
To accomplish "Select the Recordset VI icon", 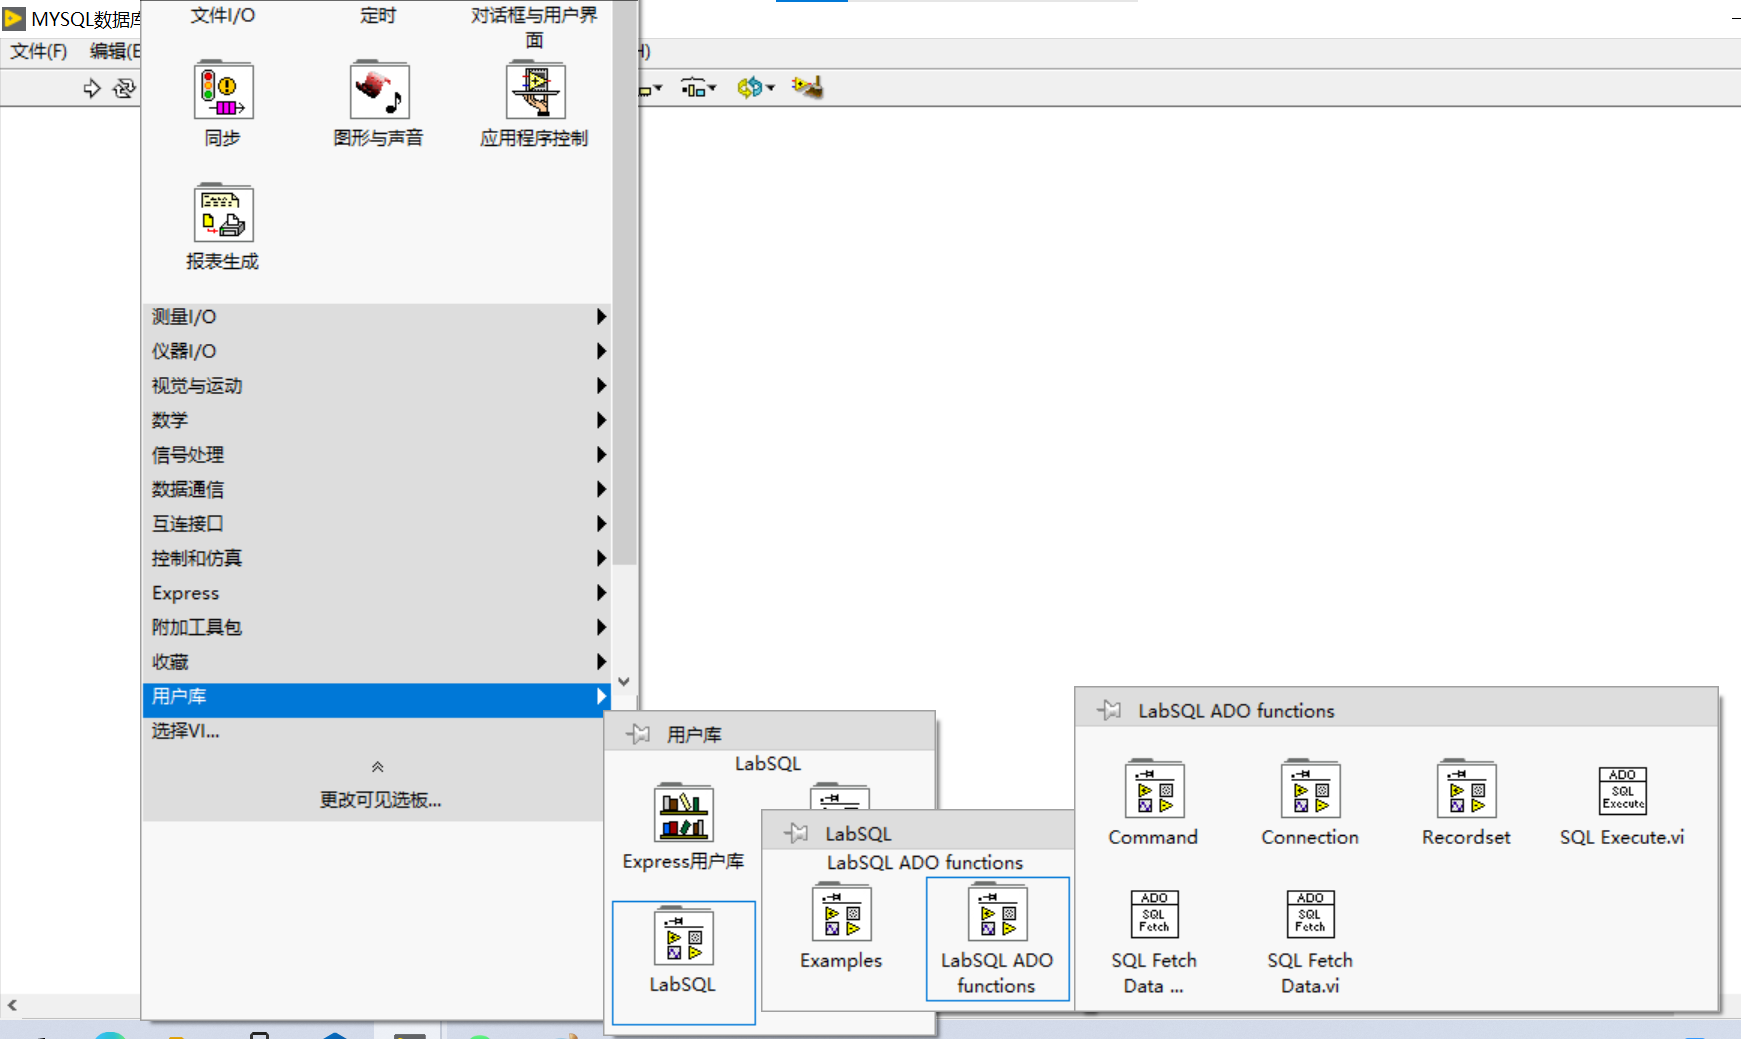I will tap(1465, 790).
